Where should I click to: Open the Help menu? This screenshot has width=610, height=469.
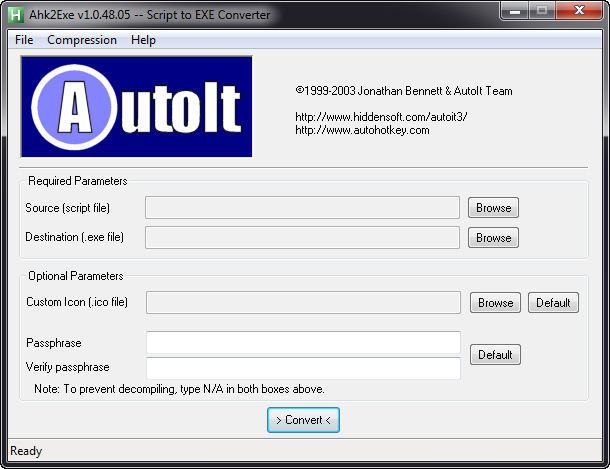point(143,40)
